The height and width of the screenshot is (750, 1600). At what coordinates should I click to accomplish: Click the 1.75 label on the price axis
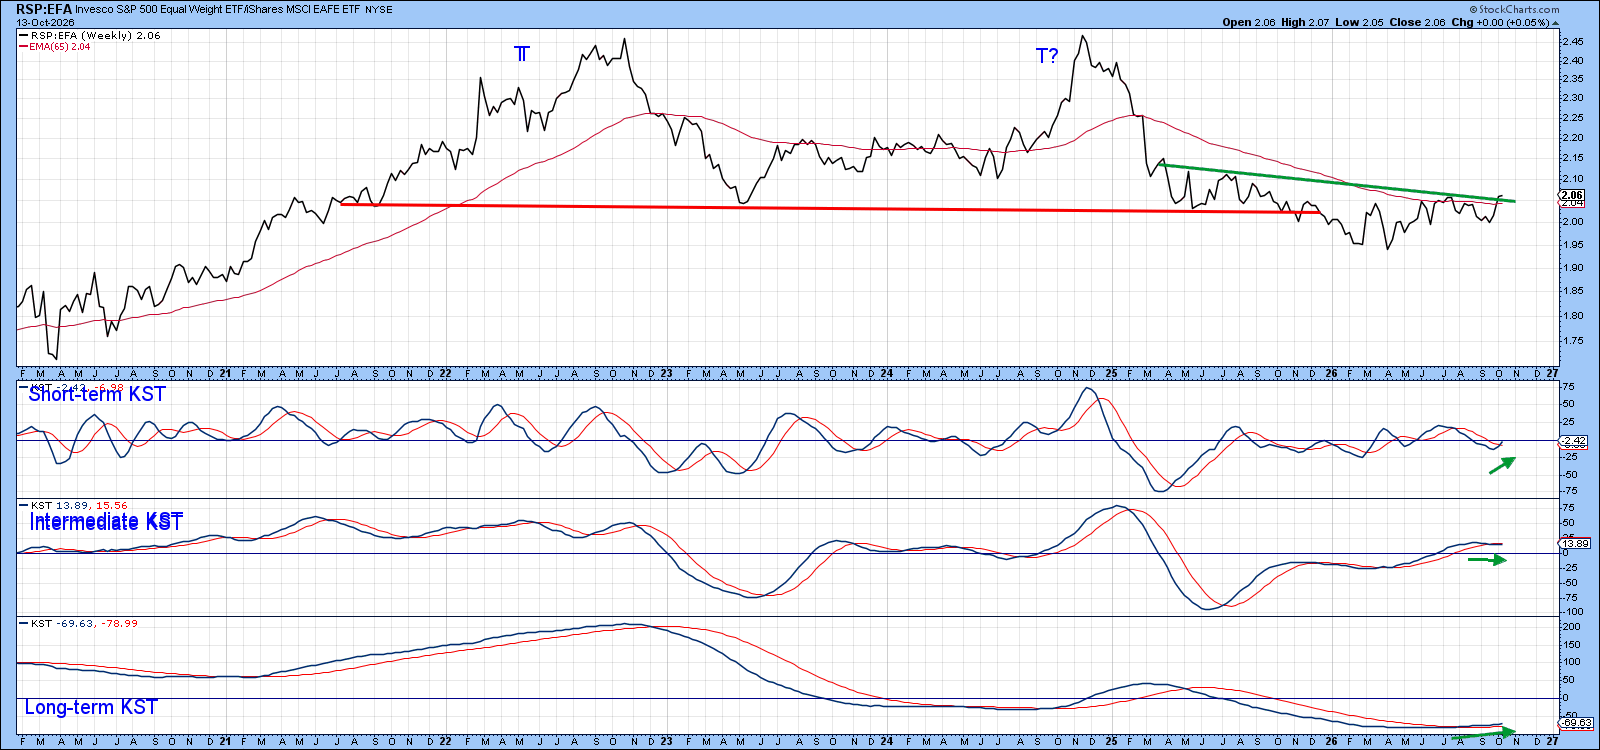coord(1573,341)
